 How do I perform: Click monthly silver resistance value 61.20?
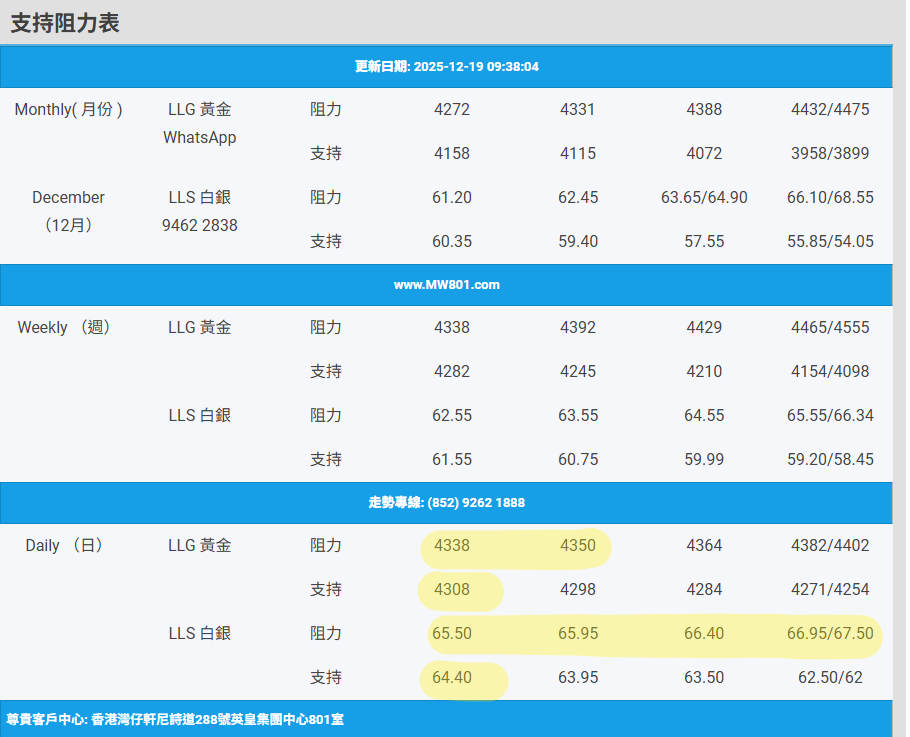coord(452,198)
